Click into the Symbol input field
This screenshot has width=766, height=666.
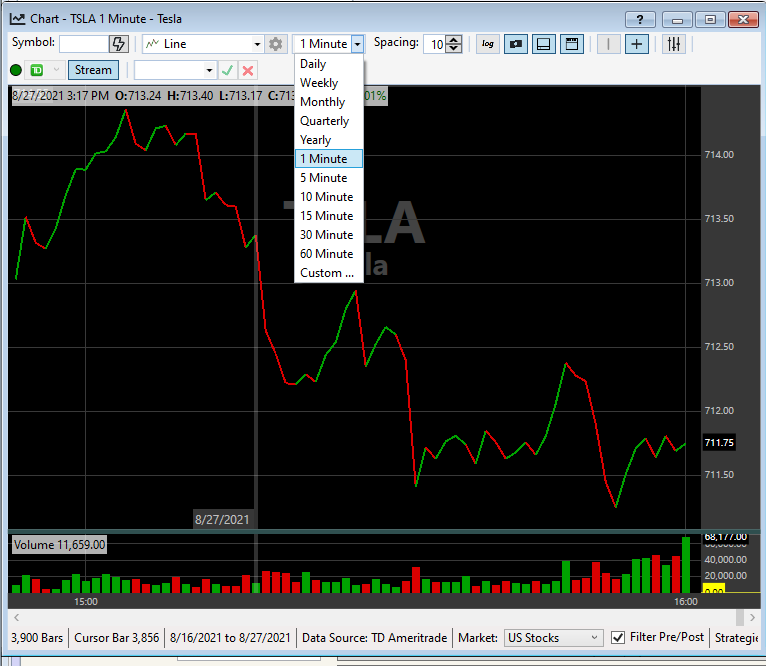[x=84, y=44]
